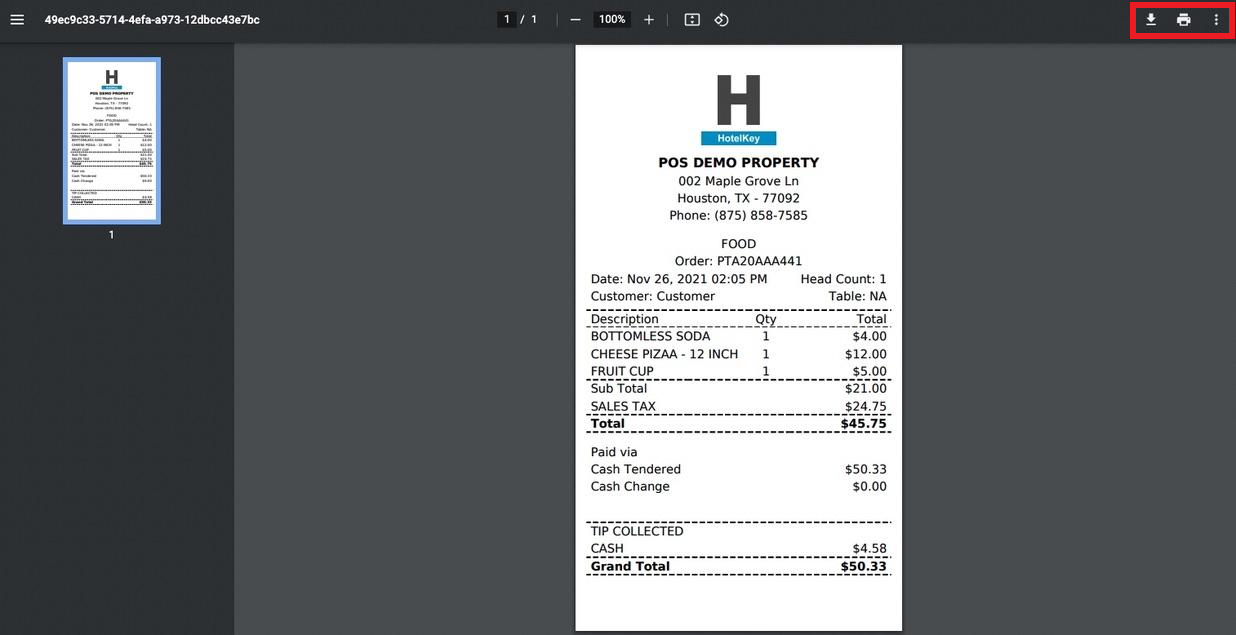
Task: Click the CHEESE PIZAA line item on receipt
Action: click(x=664, y=353)
